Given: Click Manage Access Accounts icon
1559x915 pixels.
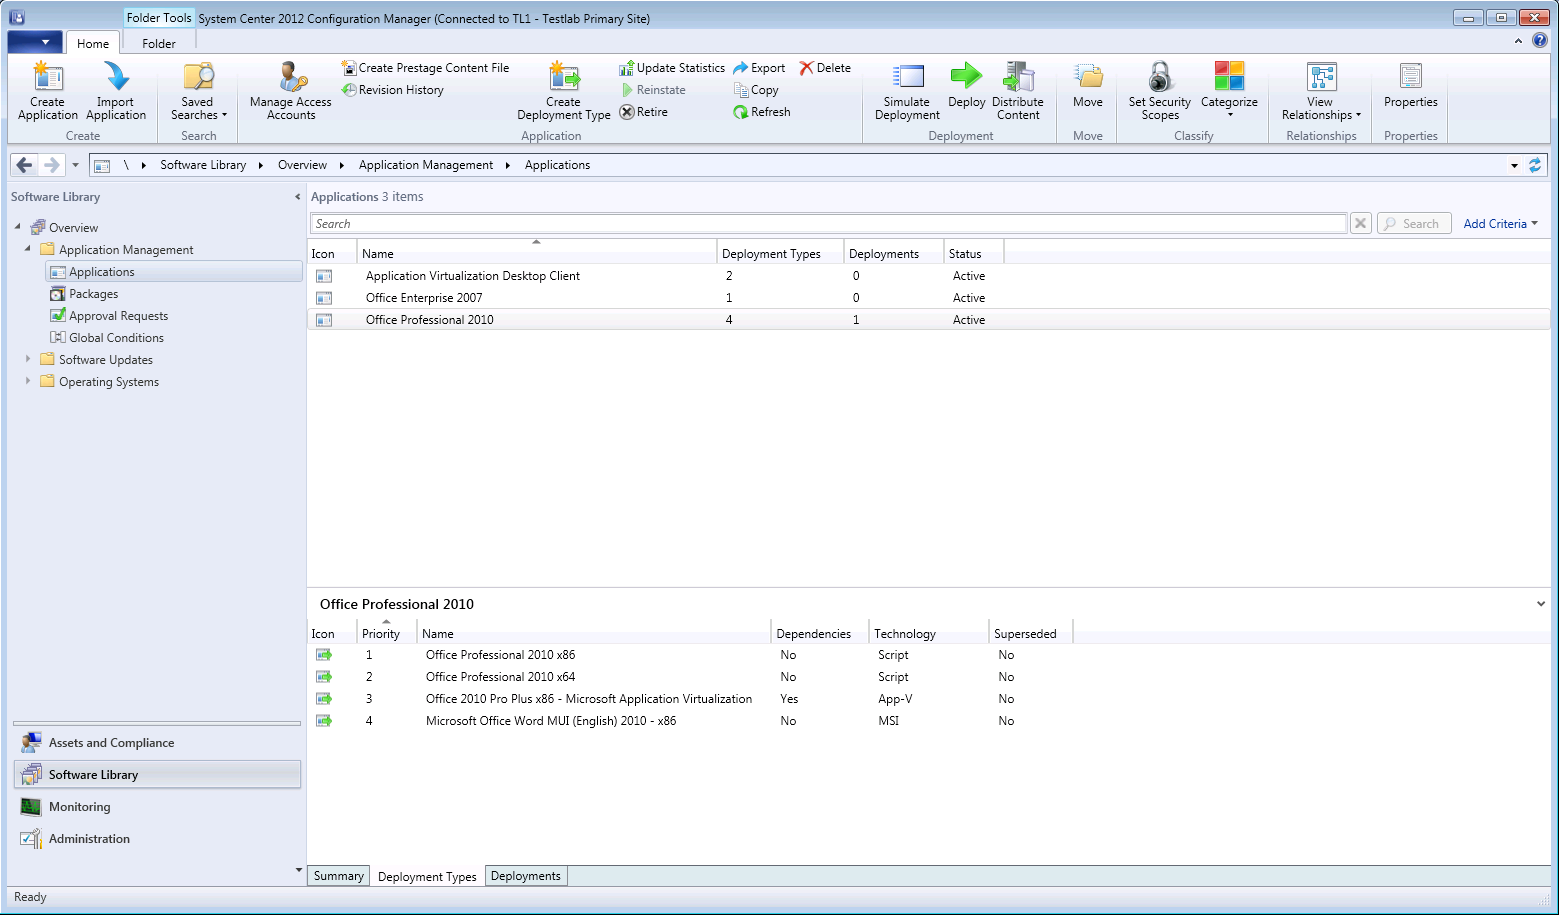Looking at the screenshot, I should (x=291, y=91).
